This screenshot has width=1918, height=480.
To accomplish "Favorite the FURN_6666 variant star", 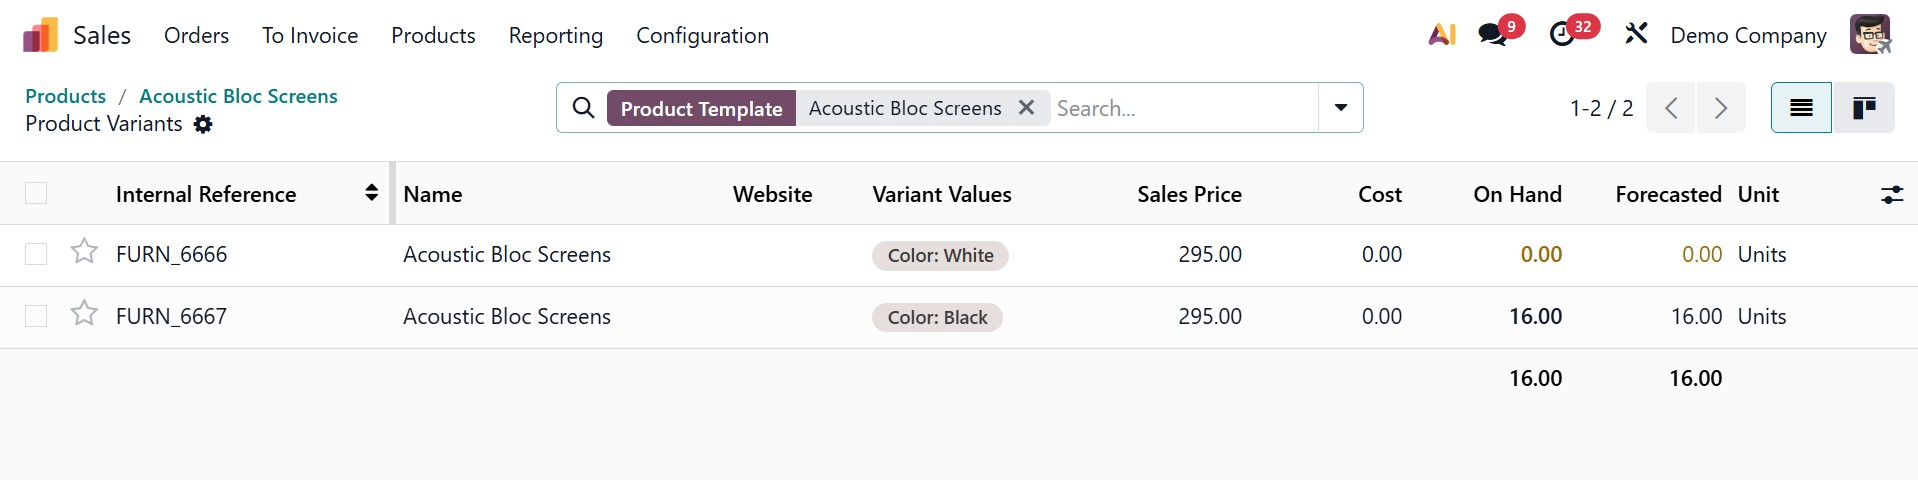I will click(84, 252).
